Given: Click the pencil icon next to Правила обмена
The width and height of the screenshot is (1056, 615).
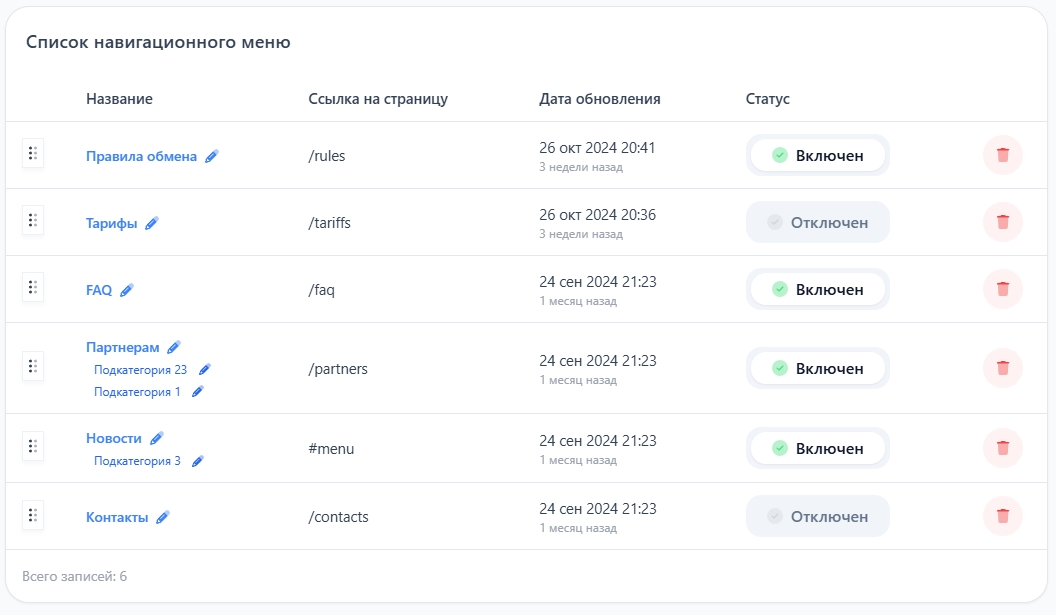Looking at the screenshot, I should (212, 156).
